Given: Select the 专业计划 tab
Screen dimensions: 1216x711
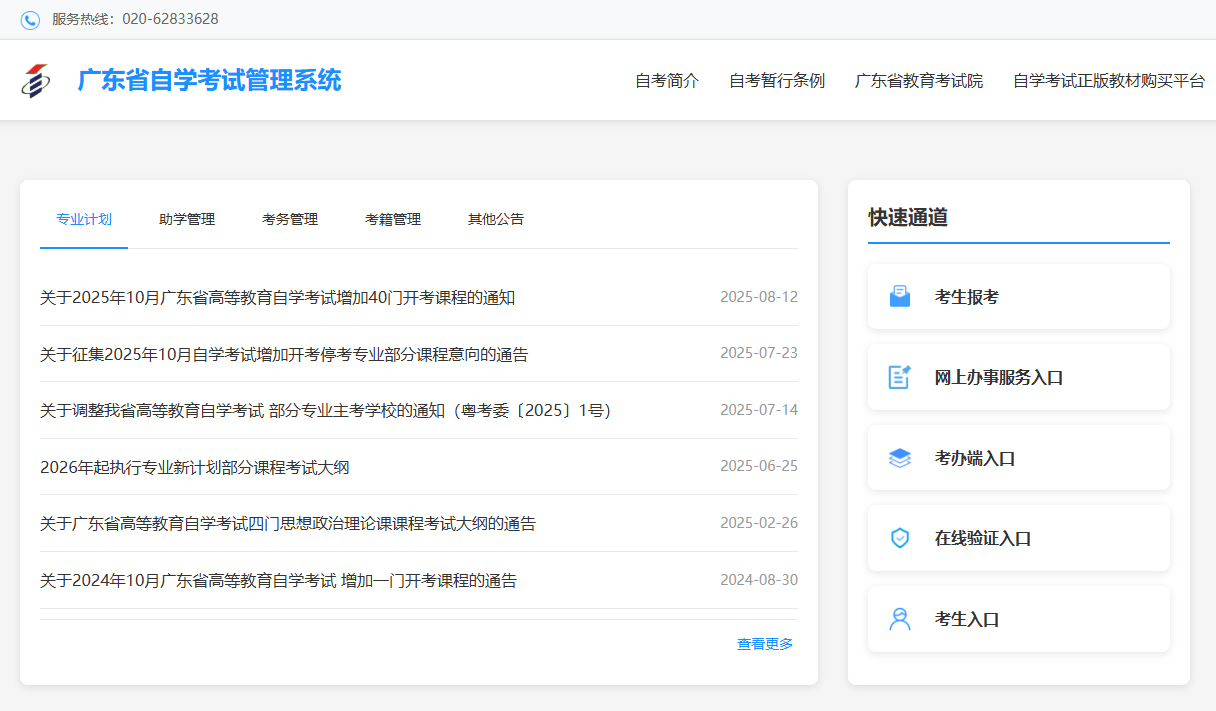Looking at the screenshot, I should (x=84, y=219).
